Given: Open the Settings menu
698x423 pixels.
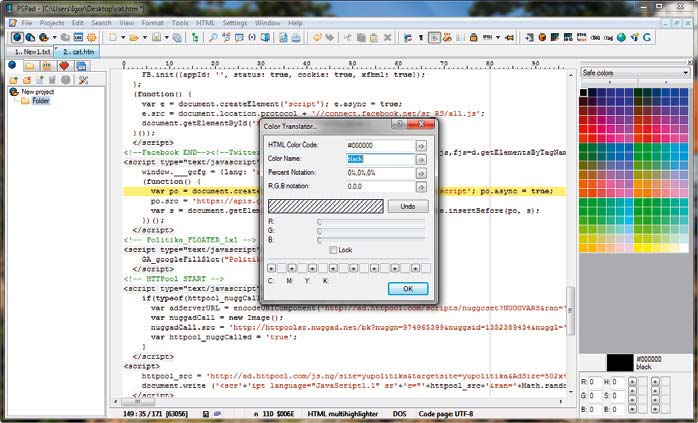Looking at the screenshot, I should click(x=235, y=23).
